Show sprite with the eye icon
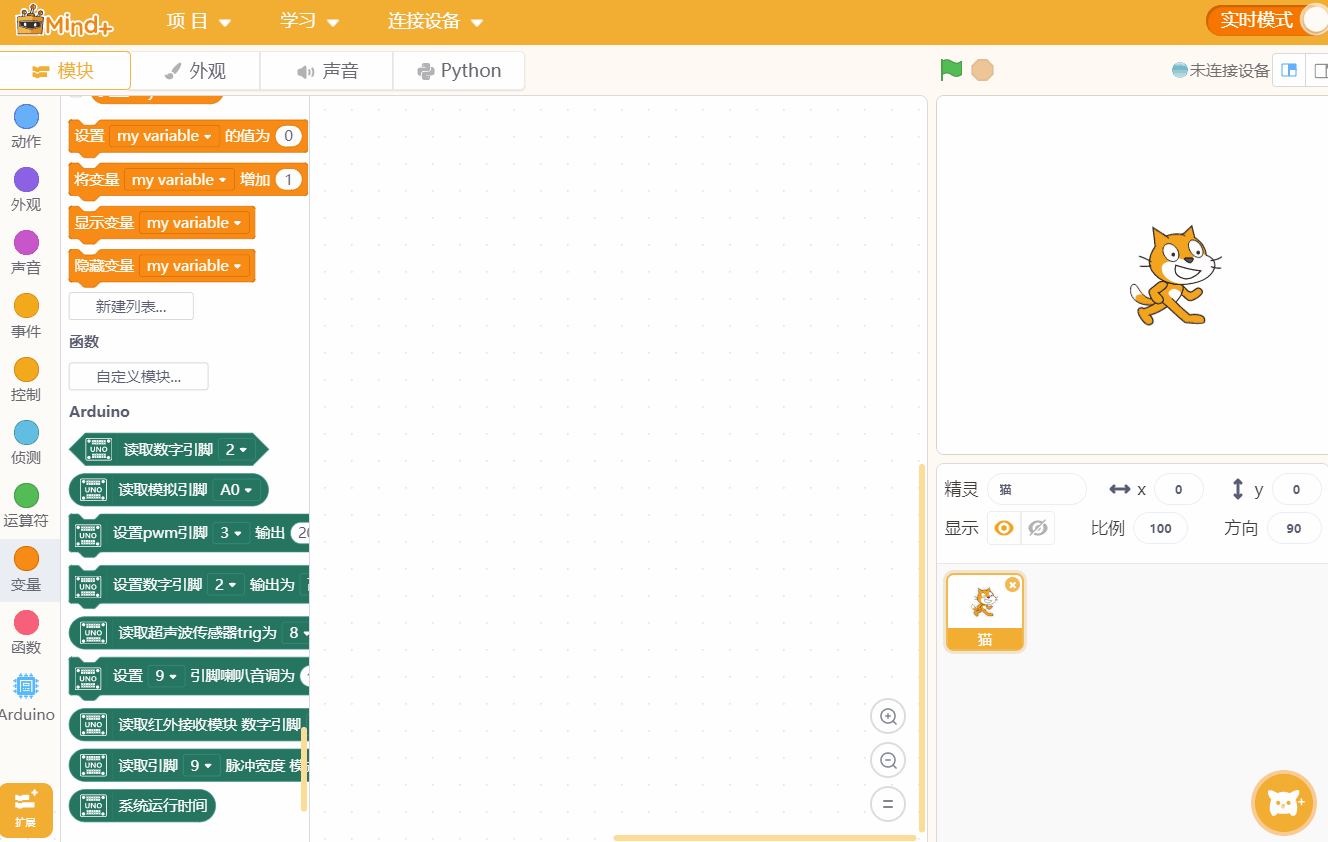Viewport: 1328px width, 842px height. 1004,528
